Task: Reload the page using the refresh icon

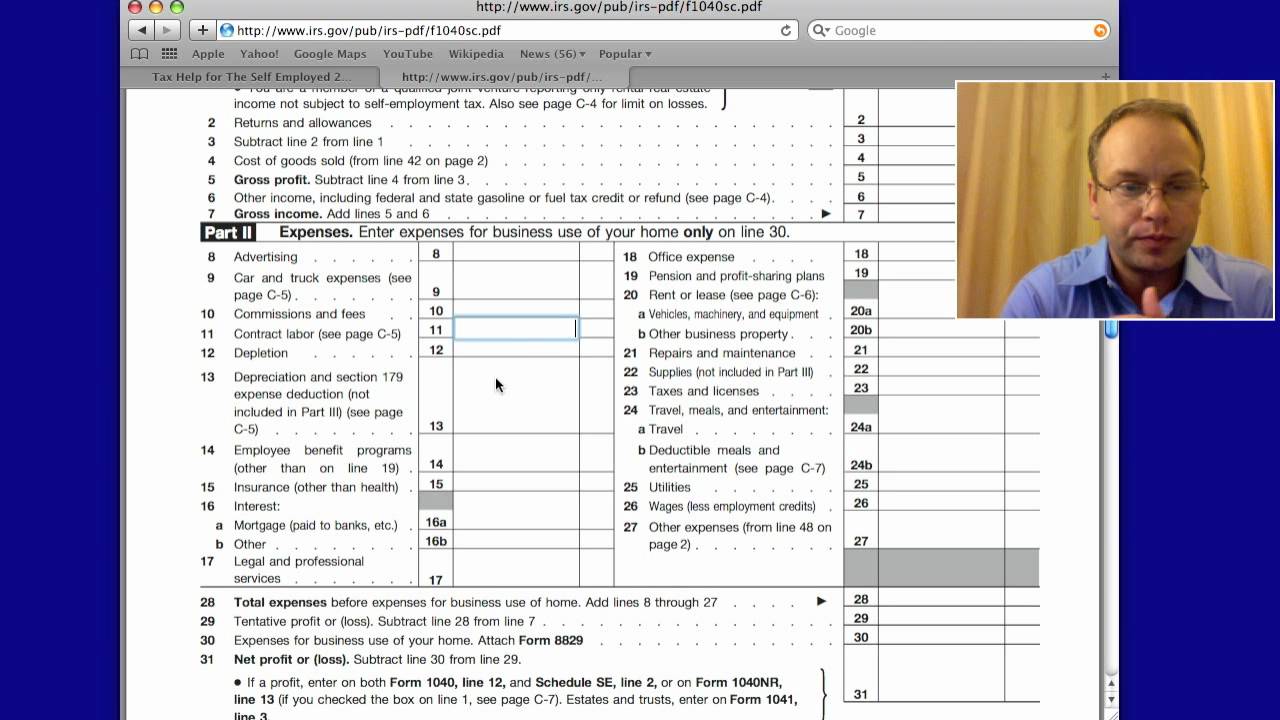Action: coord(786,30)
